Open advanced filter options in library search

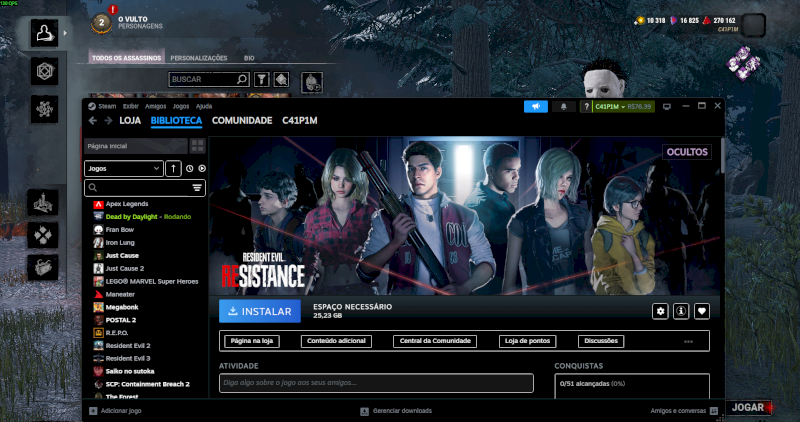pyautogui.click(x=197, y=188)
